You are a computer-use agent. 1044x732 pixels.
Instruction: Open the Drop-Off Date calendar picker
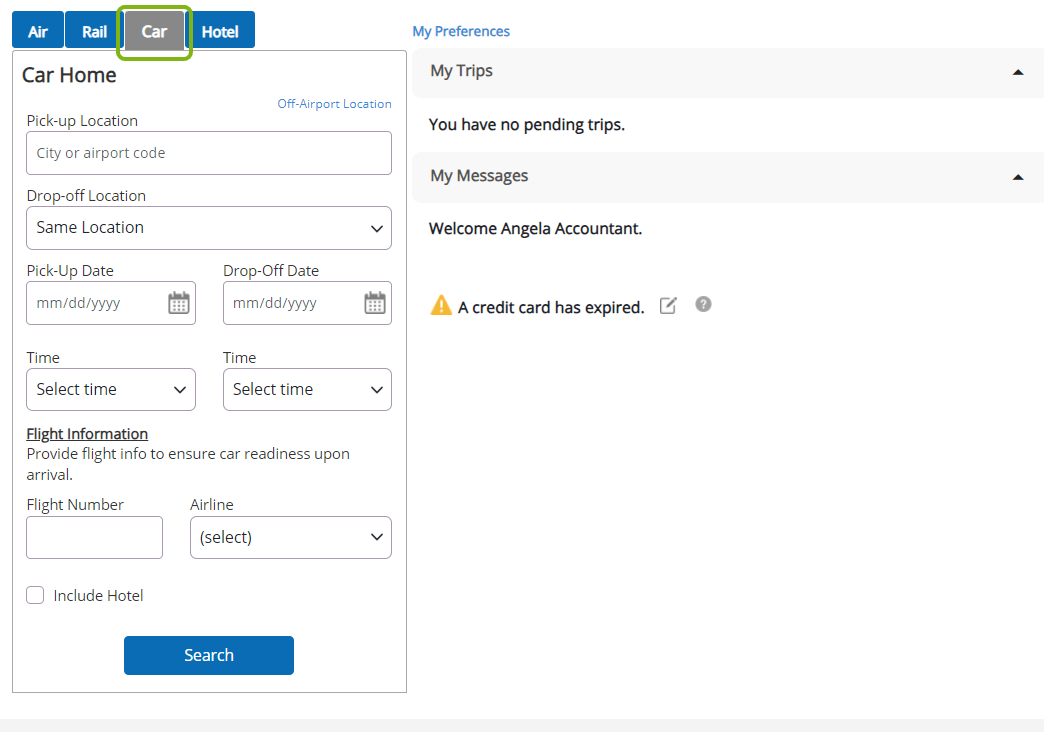click(375, 303)
